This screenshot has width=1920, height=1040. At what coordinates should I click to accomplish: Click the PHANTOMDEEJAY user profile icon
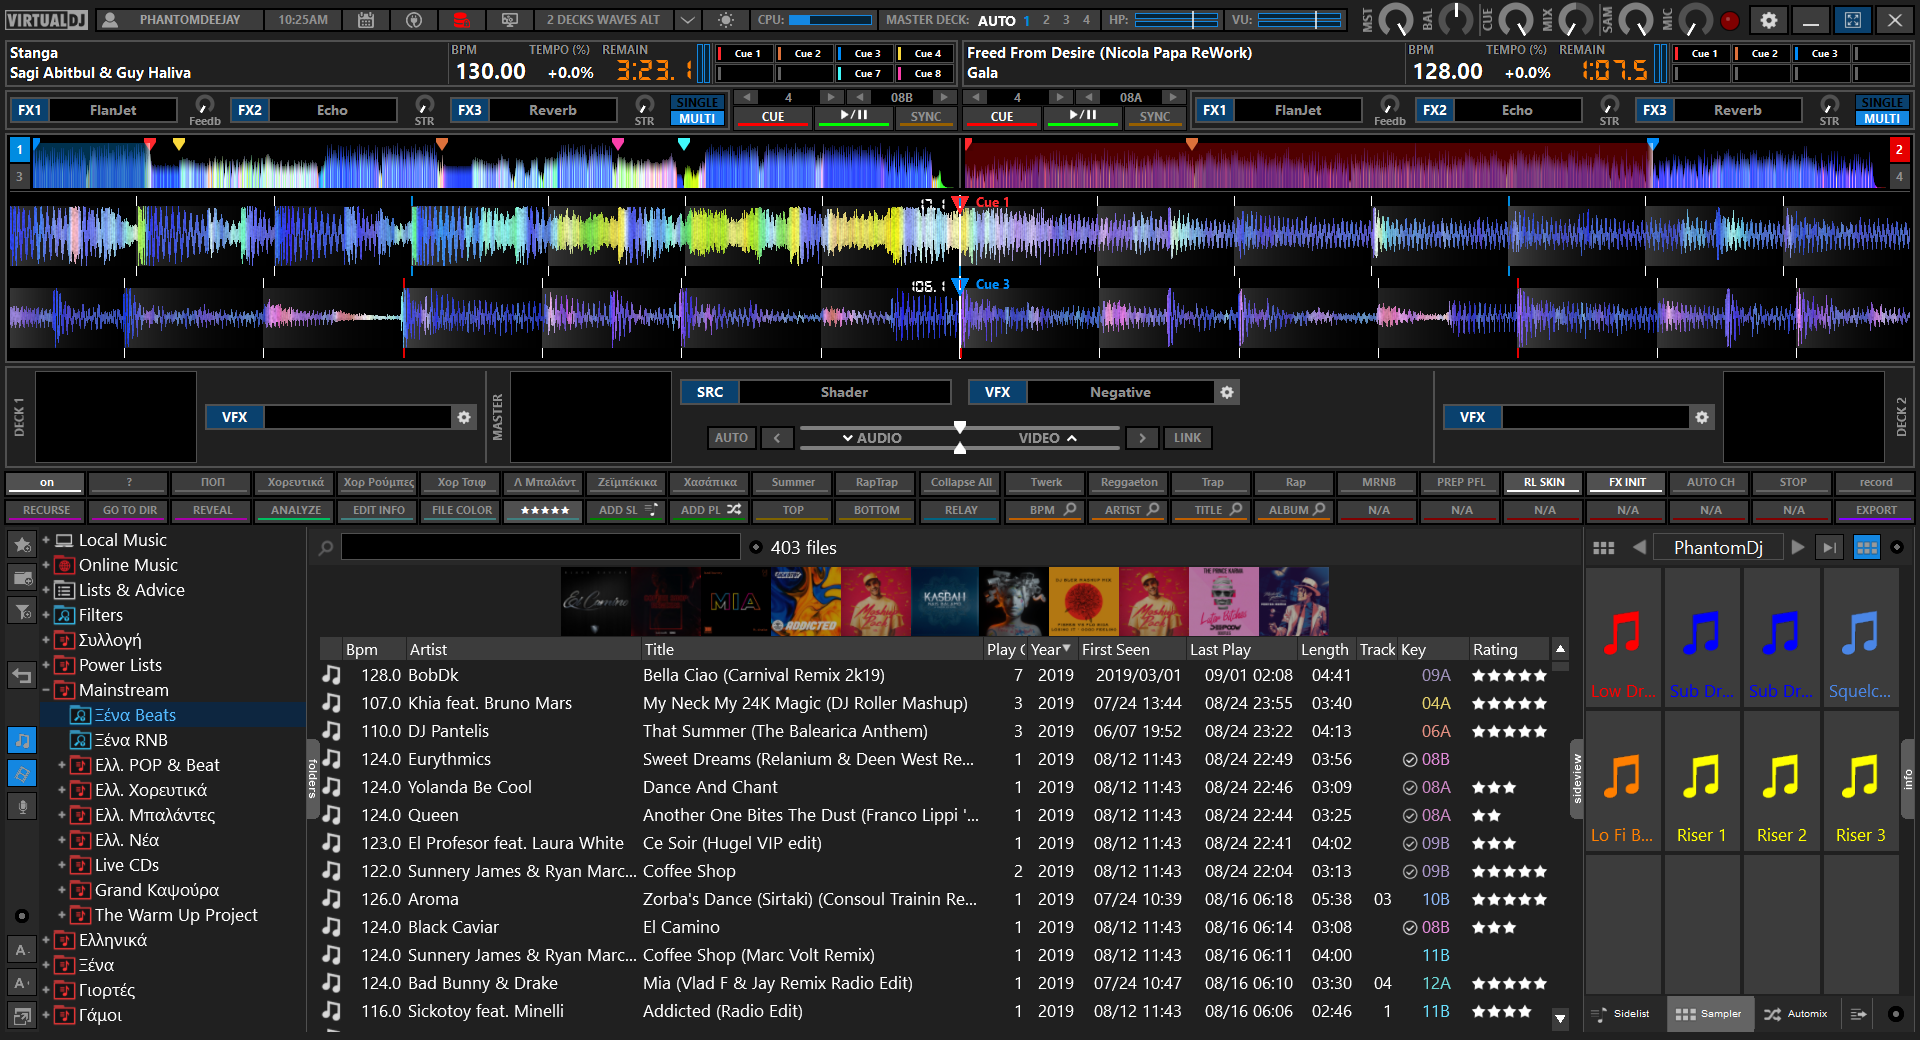click(x=111, y=20)
